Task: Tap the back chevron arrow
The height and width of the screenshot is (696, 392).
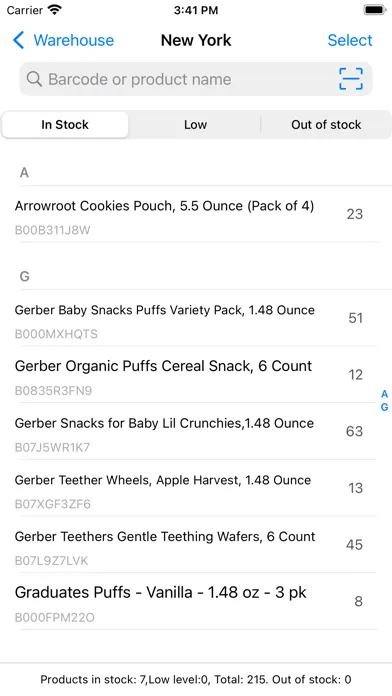Action: point(19,40)
